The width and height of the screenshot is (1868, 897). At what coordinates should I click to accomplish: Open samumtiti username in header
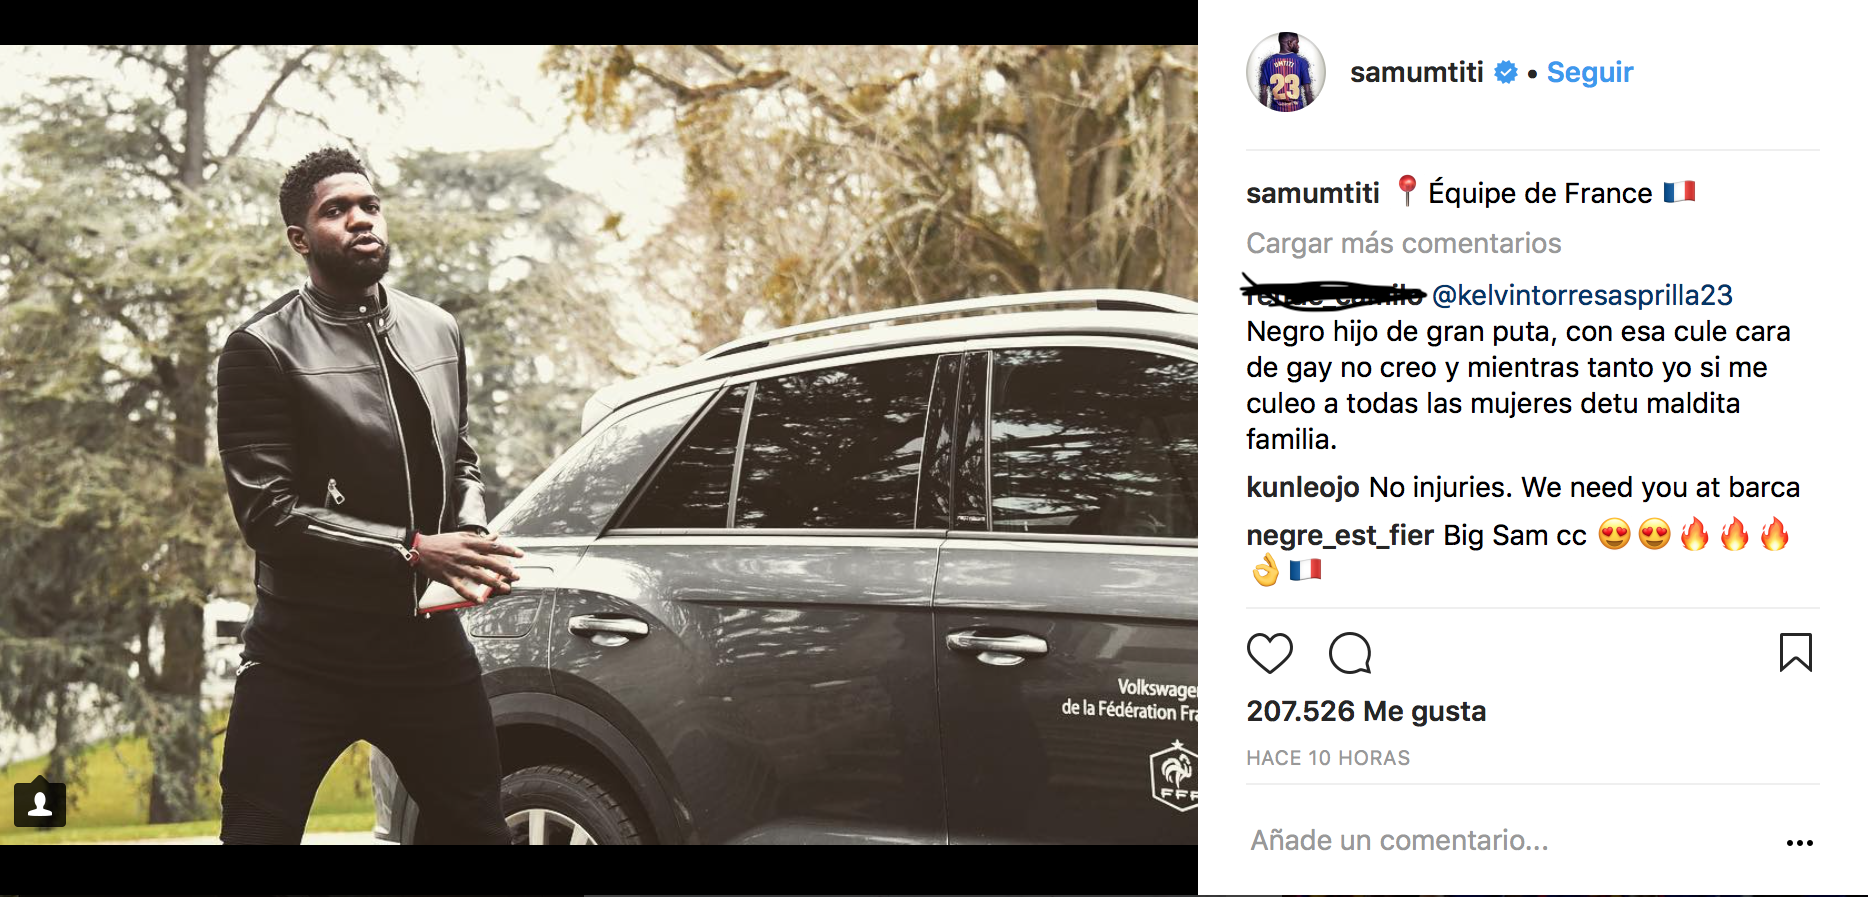click(x=1417, y=72)
